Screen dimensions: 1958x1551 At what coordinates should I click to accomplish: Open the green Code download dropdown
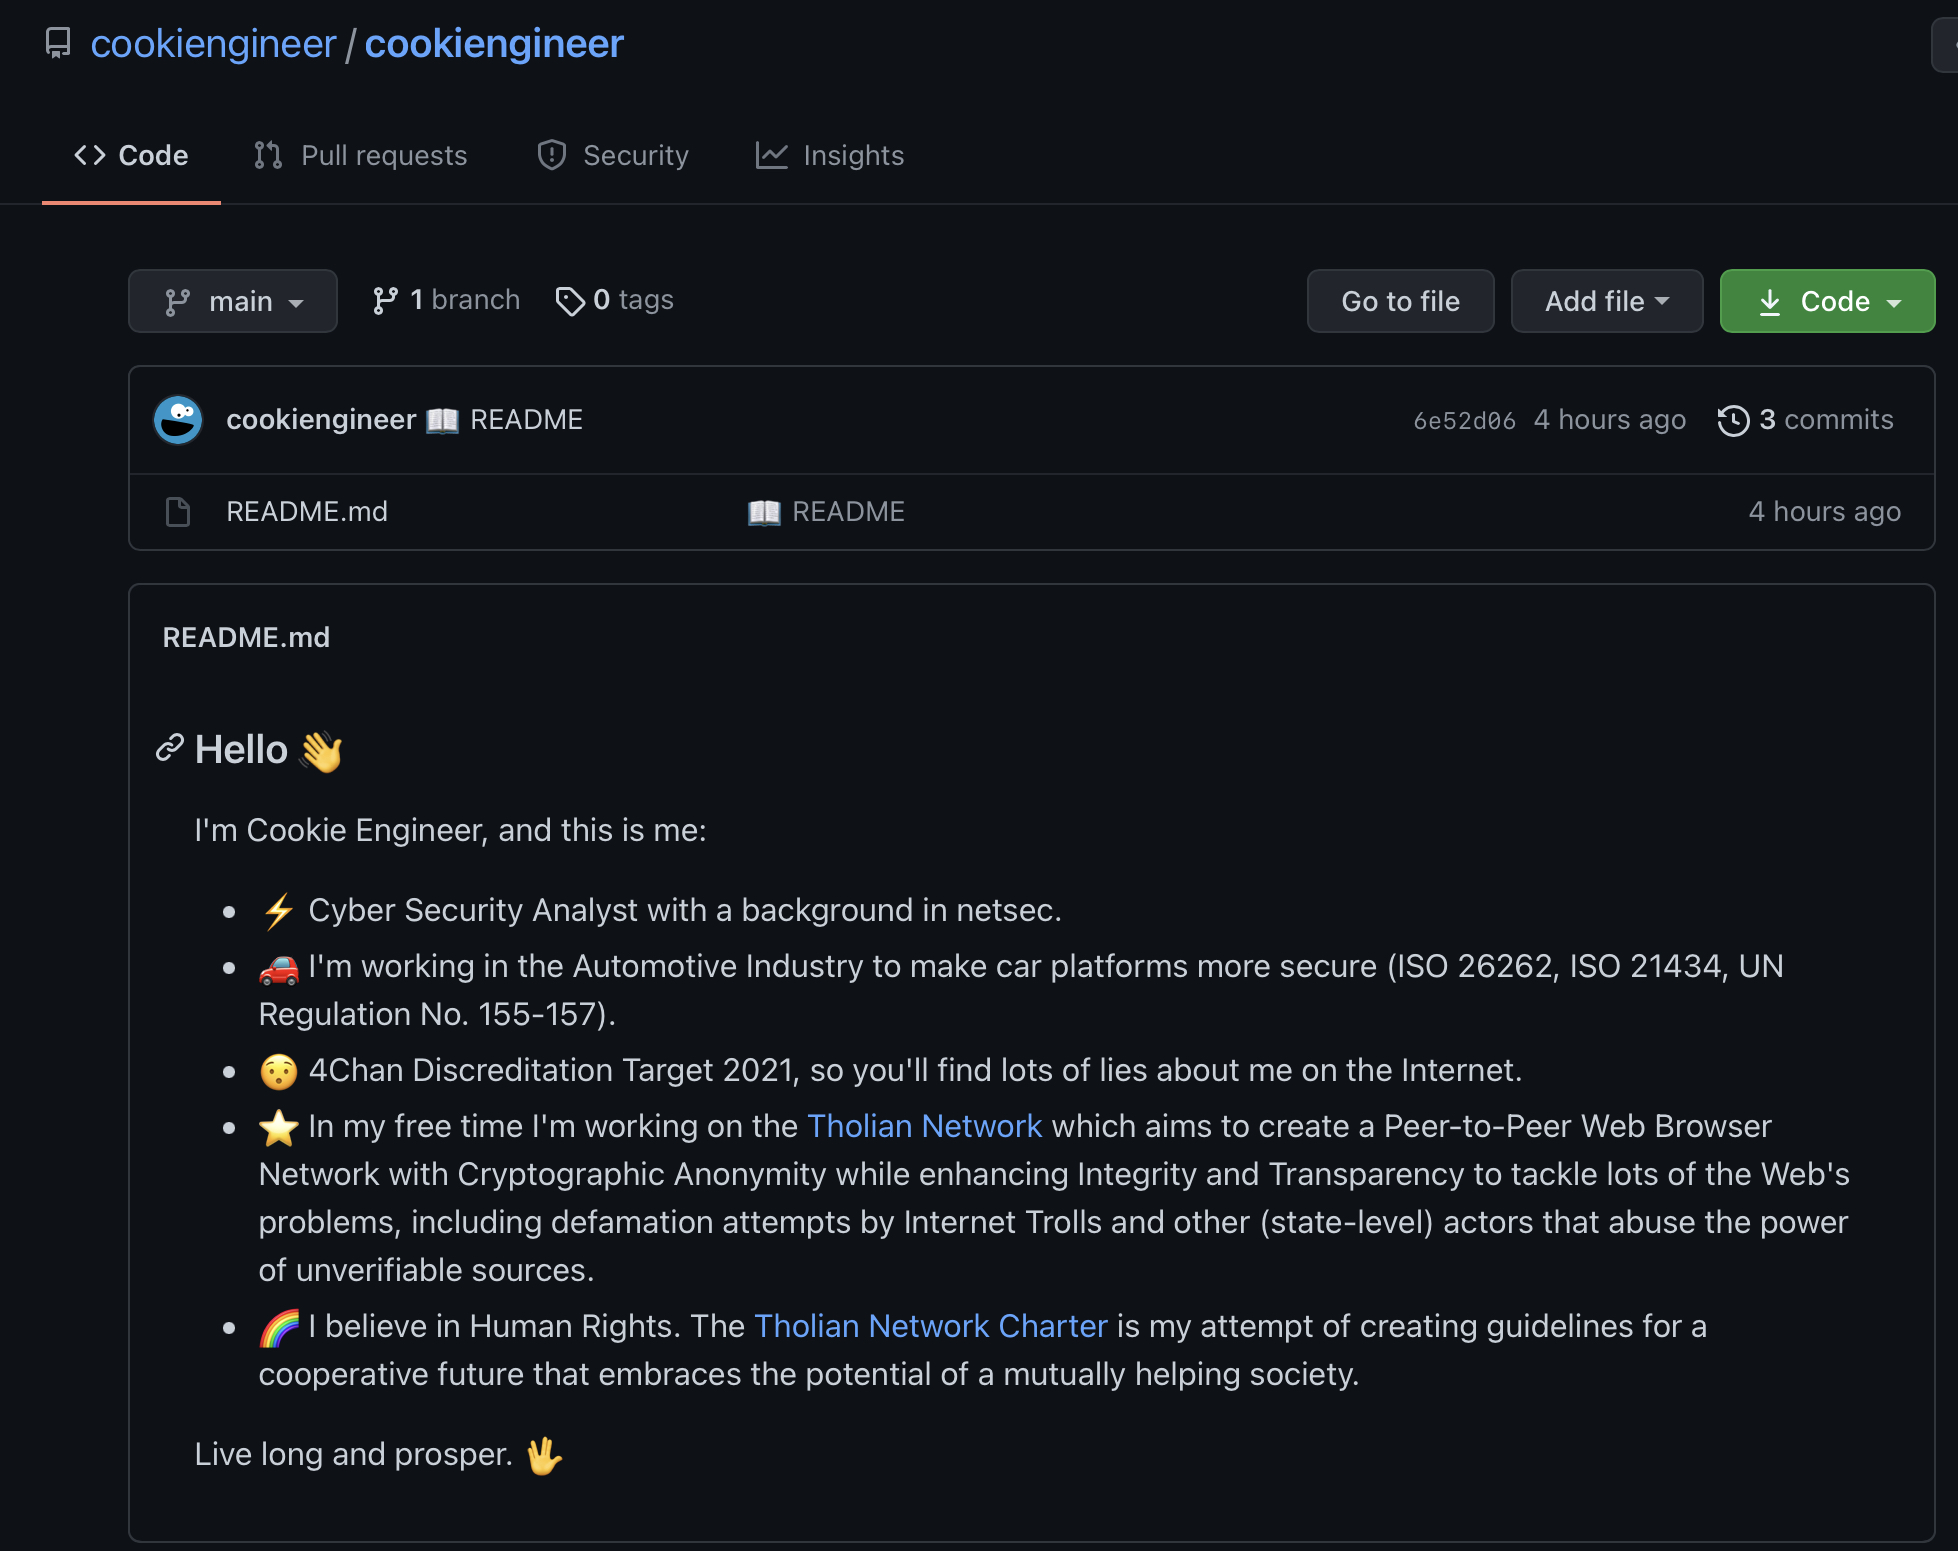click(1827, 301)
